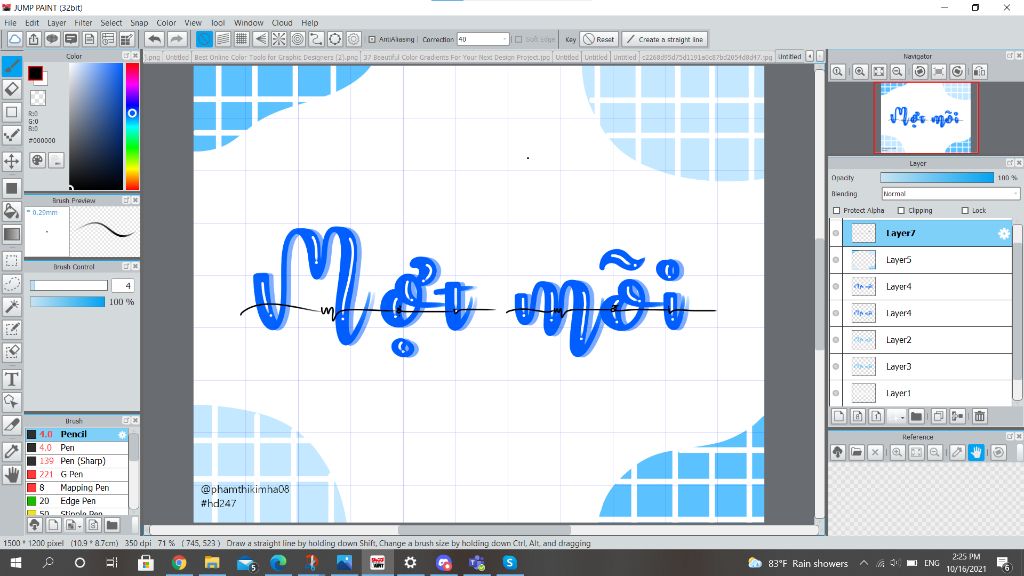Click Zoom In in the Navigator panel
This screenshot has width=1024, height=576.
(860, 72)
